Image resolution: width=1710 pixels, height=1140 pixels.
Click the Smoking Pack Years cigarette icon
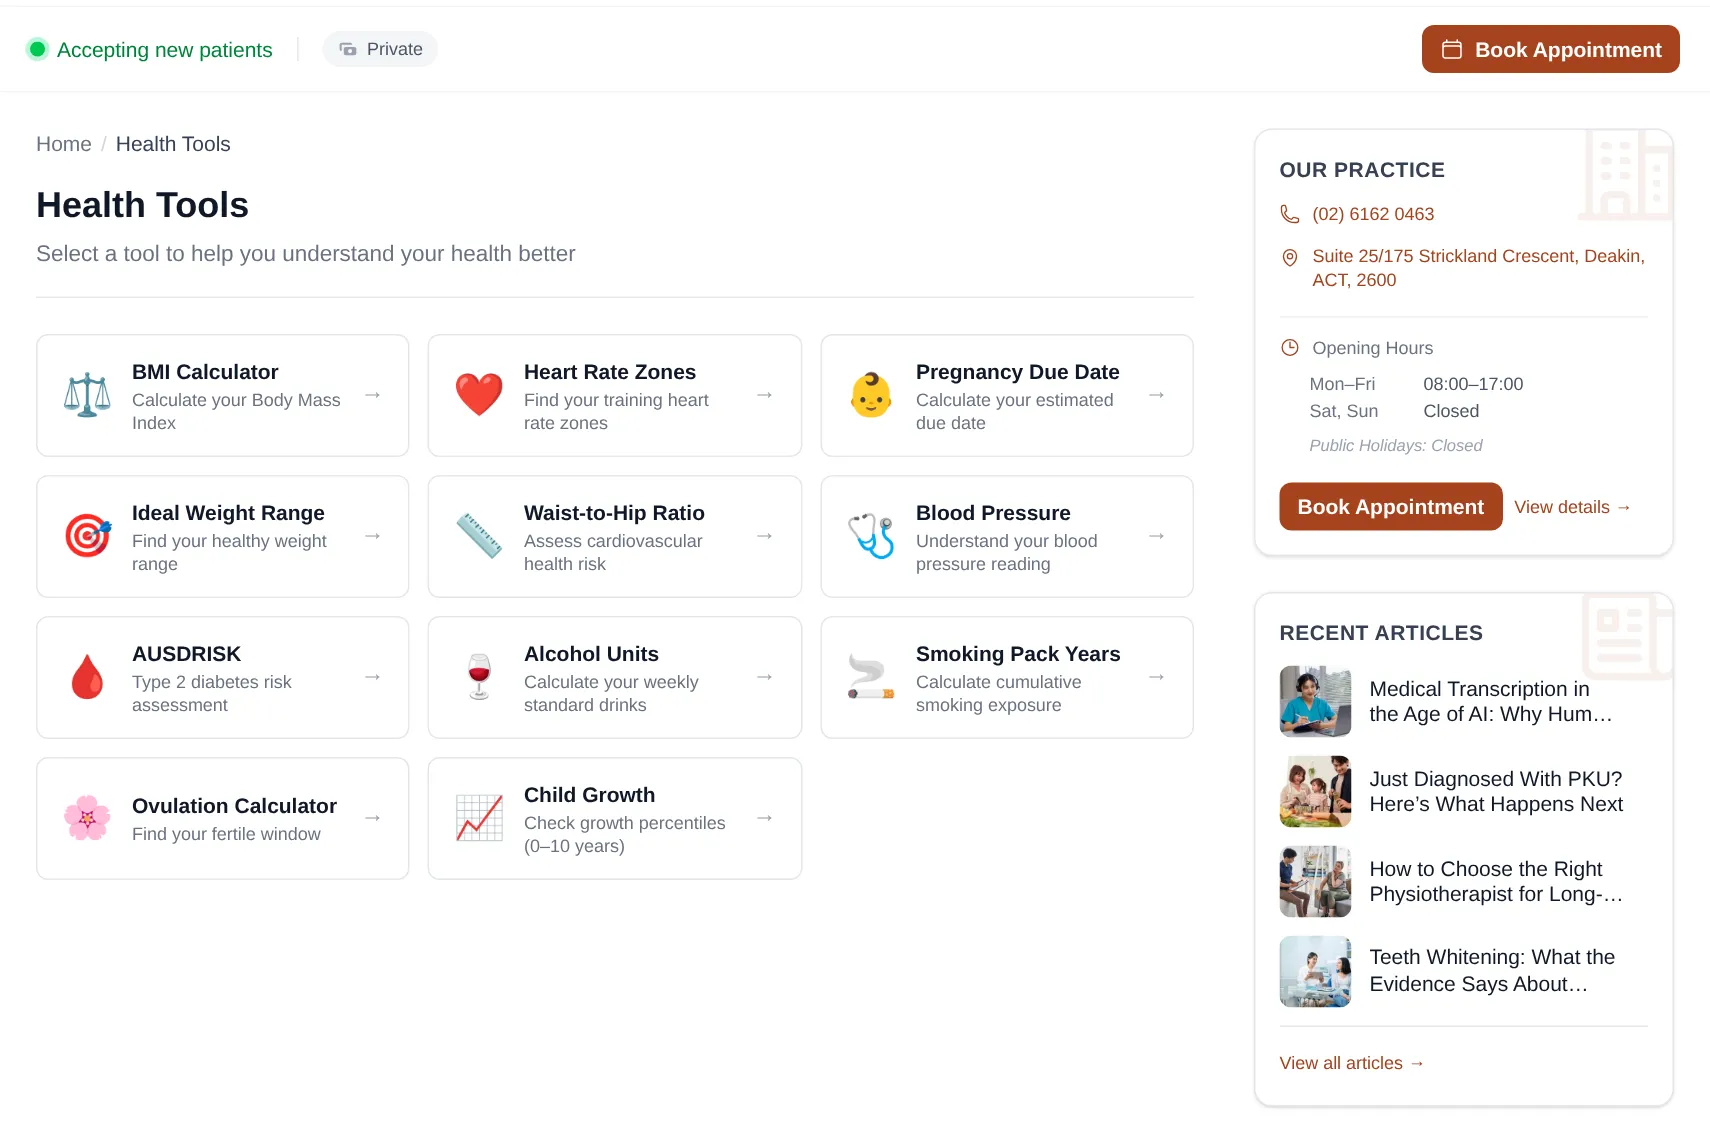(871, 677)
